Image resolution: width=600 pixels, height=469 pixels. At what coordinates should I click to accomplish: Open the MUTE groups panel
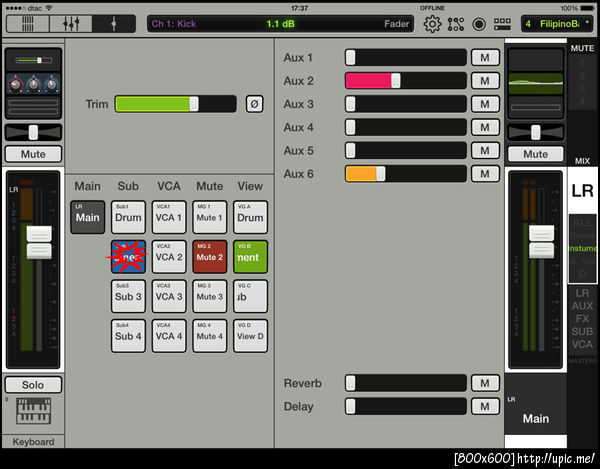582,48
